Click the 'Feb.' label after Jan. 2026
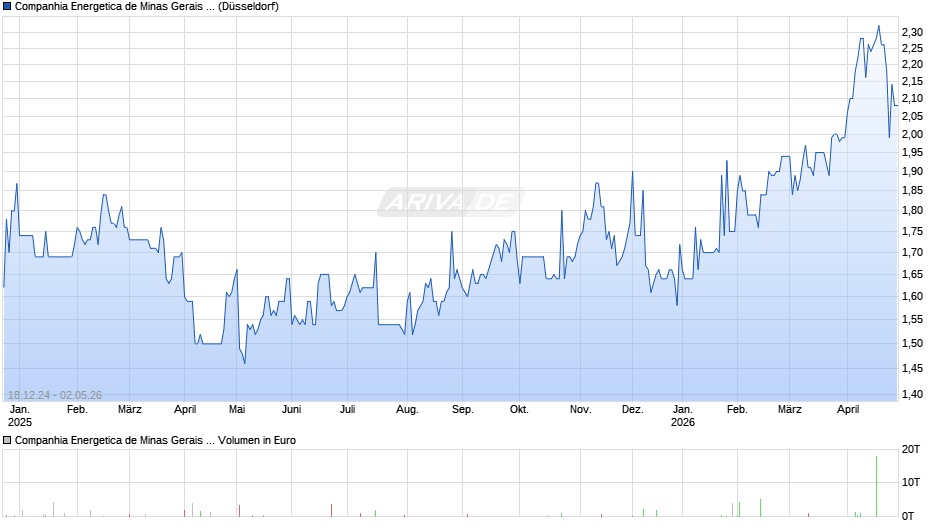The width and height of the screenshot is (940, 526). coord(737,410)
